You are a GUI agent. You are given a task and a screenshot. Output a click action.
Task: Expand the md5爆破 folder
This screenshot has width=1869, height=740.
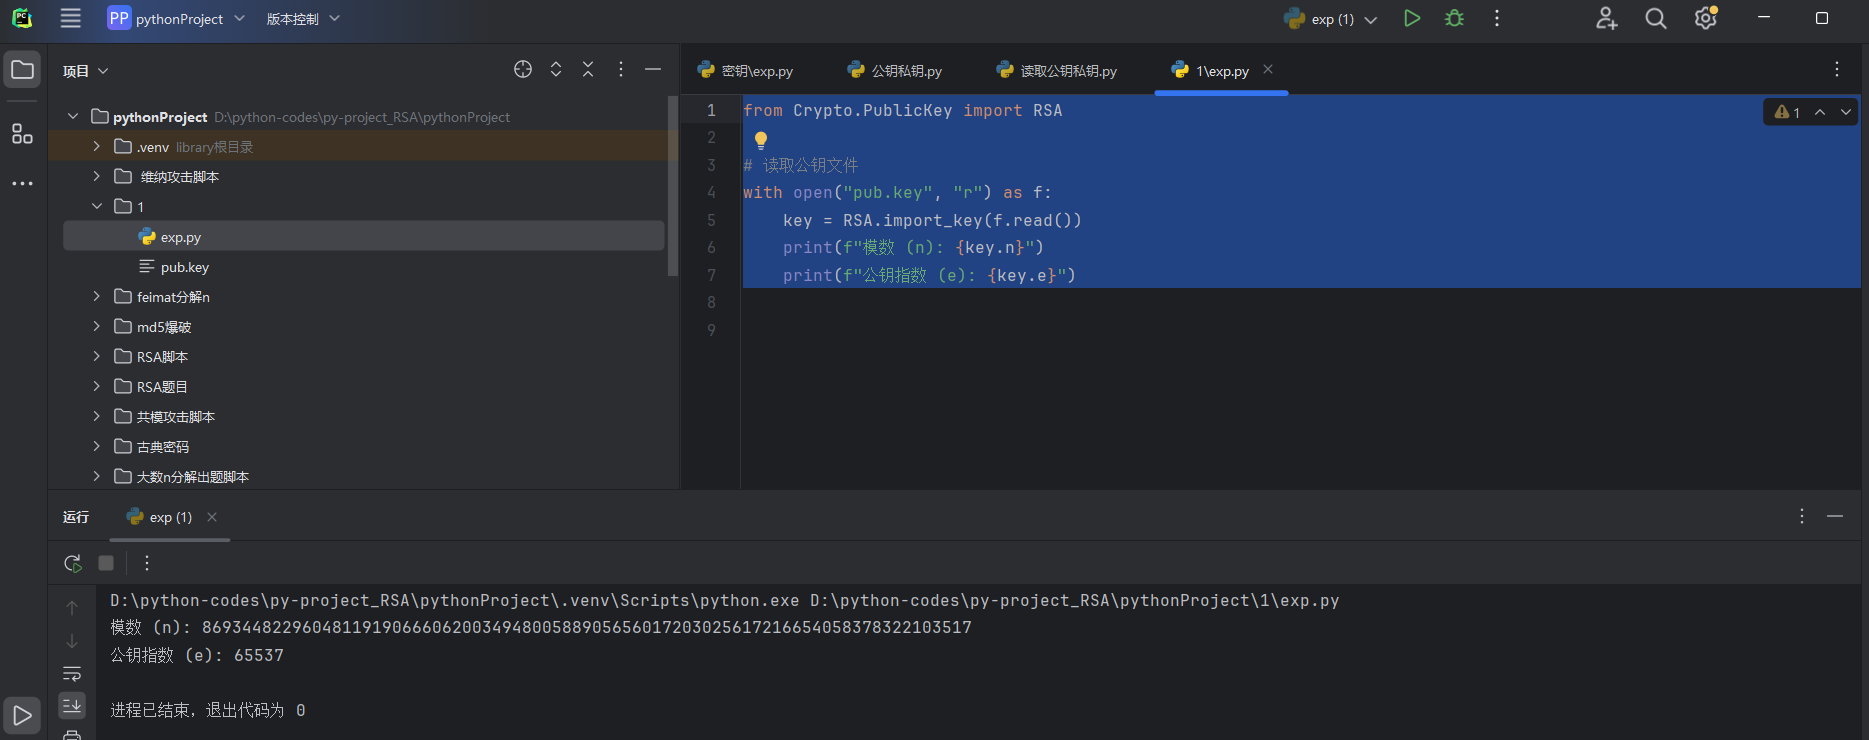[96, 327]
